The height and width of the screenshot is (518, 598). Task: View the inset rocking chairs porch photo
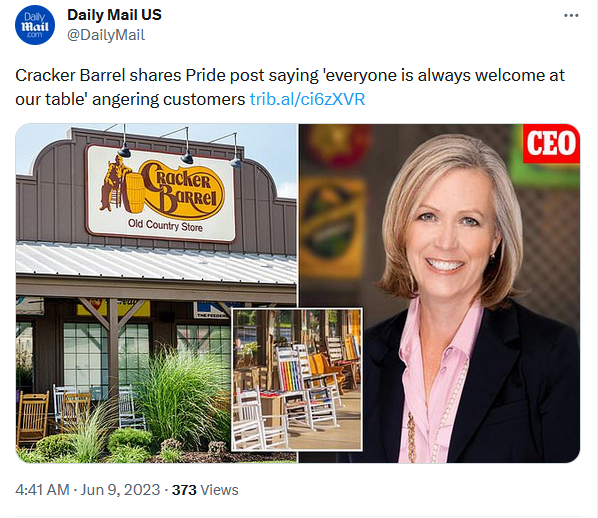[x=297, y=379]
